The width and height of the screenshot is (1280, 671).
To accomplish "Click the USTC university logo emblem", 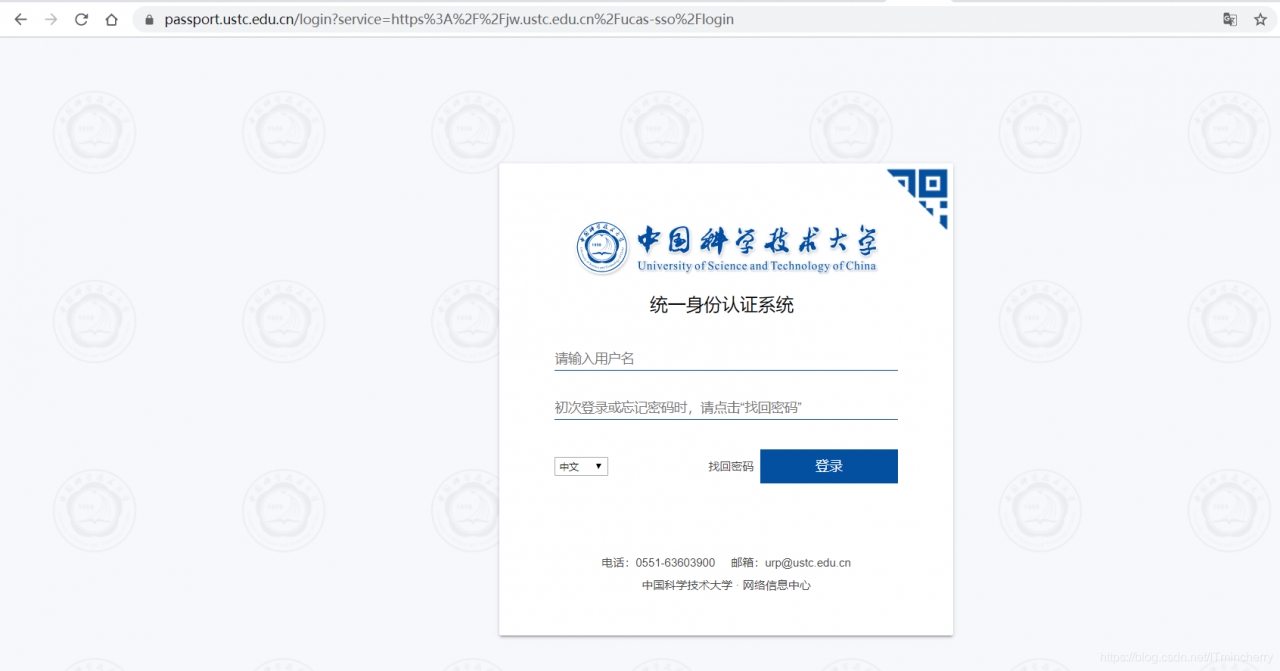I will point(602,248).
